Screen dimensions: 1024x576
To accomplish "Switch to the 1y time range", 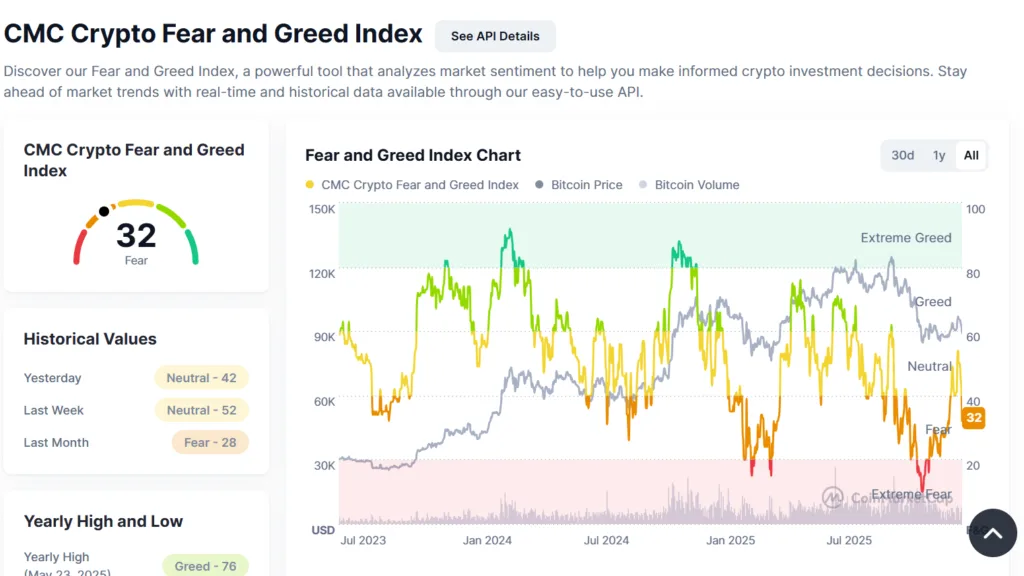I will pos(939,155).
